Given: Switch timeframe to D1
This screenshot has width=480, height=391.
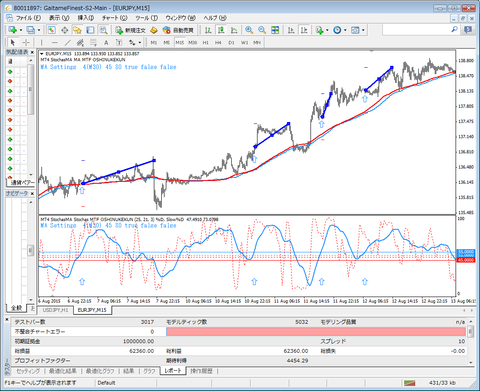Looking at the screenshot, I should (x=231, y=42).
